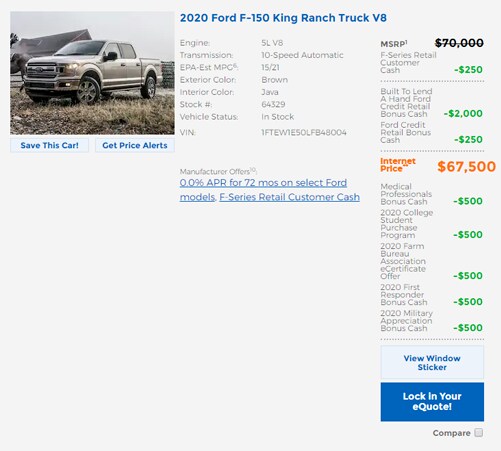The width and height of the screenshot is (501, 451).
Task: Click 2020 First Responder Bonus Cash row
Action: coord(431,295)
